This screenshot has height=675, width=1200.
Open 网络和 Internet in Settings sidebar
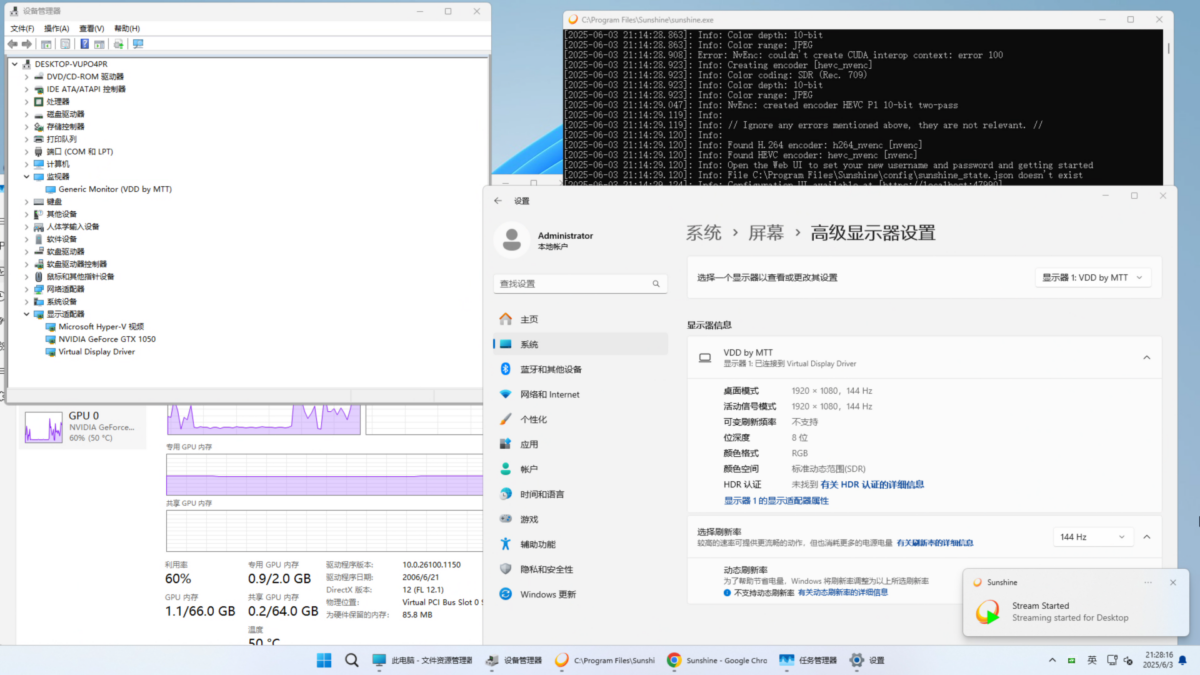click(581, 394)
